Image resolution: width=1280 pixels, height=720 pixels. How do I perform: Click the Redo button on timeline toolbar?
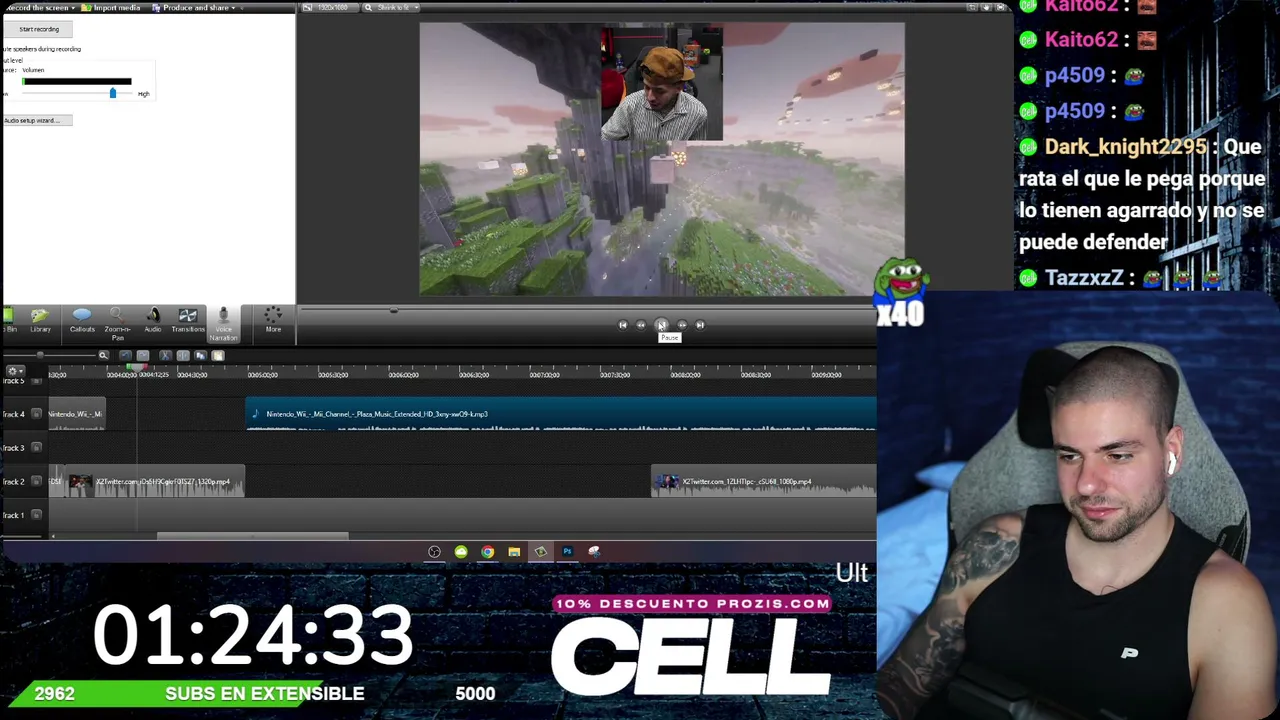coord(143,356)
